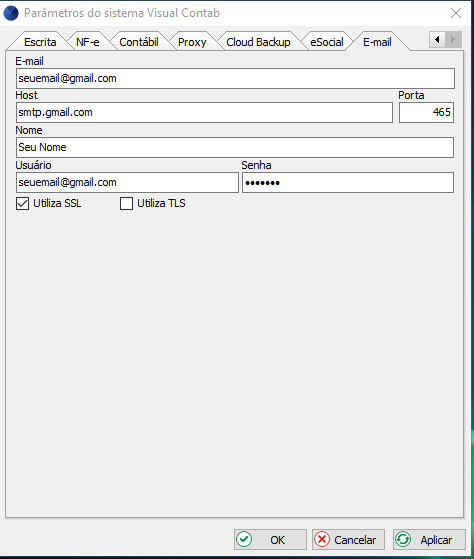Viewport: 474px width, 559px height.
Task: Disable the Utiliza SSL checkbox
Action: [x=22, y=204]
